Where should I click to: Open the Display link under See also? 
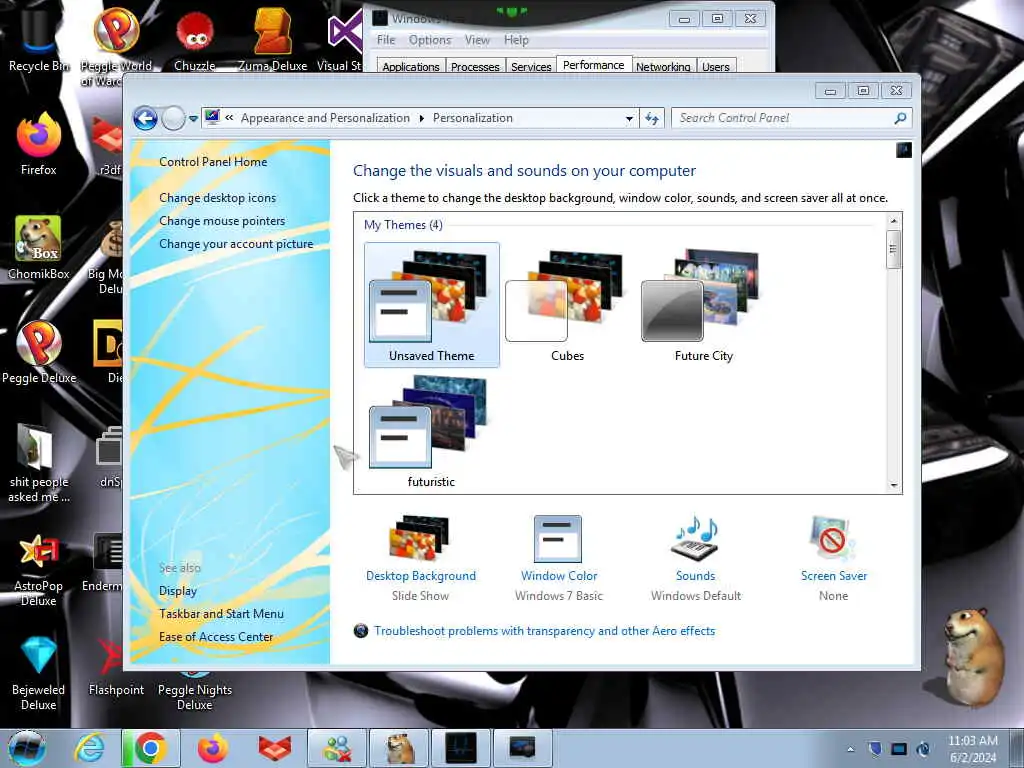(x=178, y=591)
